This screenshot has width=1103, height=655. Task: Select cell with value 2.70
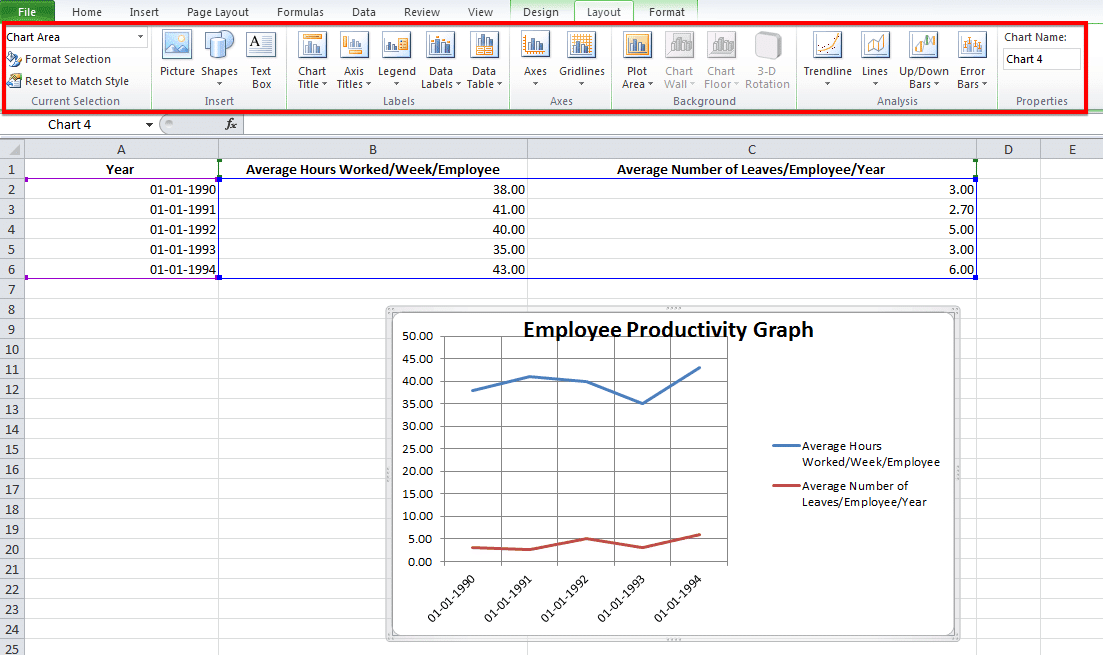point(751,210)
